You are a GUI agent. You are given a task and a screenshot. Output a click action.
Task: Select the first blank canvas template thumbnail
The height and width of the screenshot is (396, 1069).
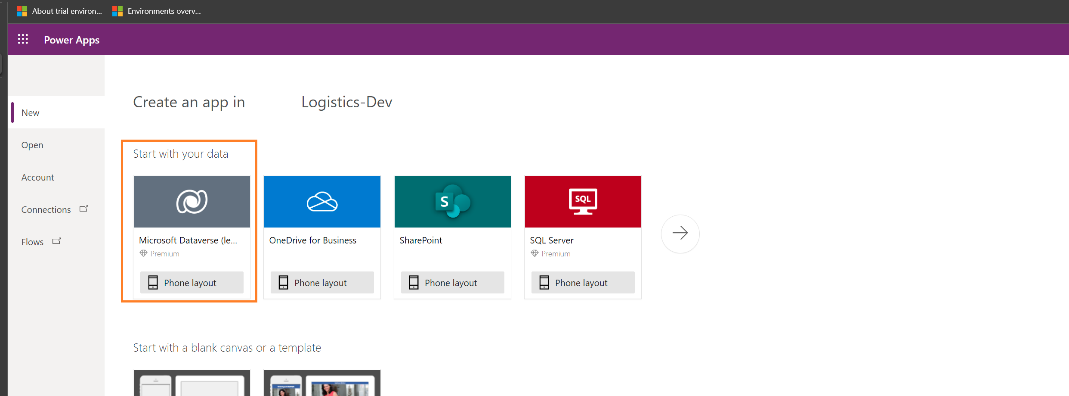click(x=192, y=383)
